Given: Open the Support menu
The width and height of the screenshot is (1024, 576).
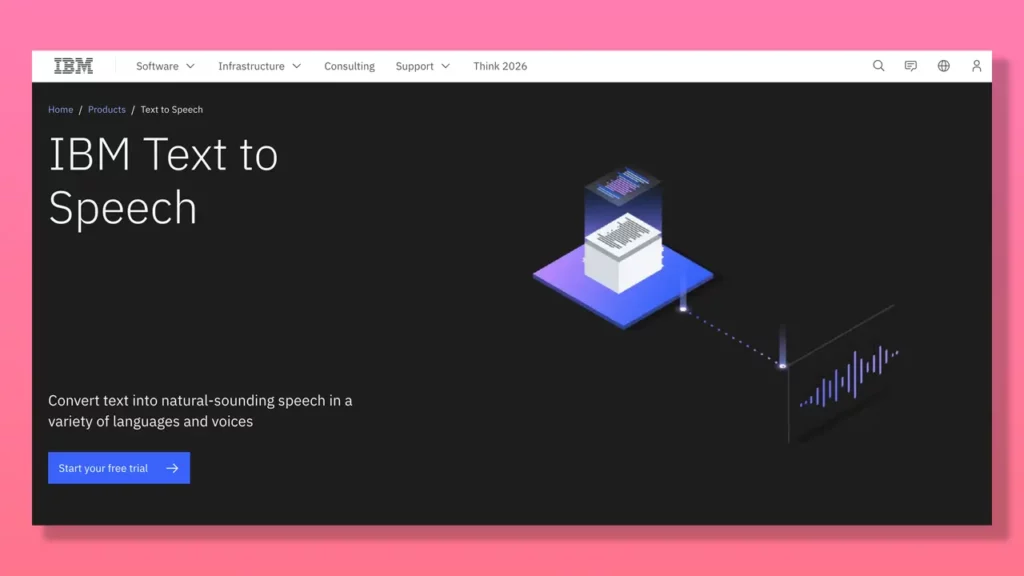Looking at the screenshot, I should 415,66.
